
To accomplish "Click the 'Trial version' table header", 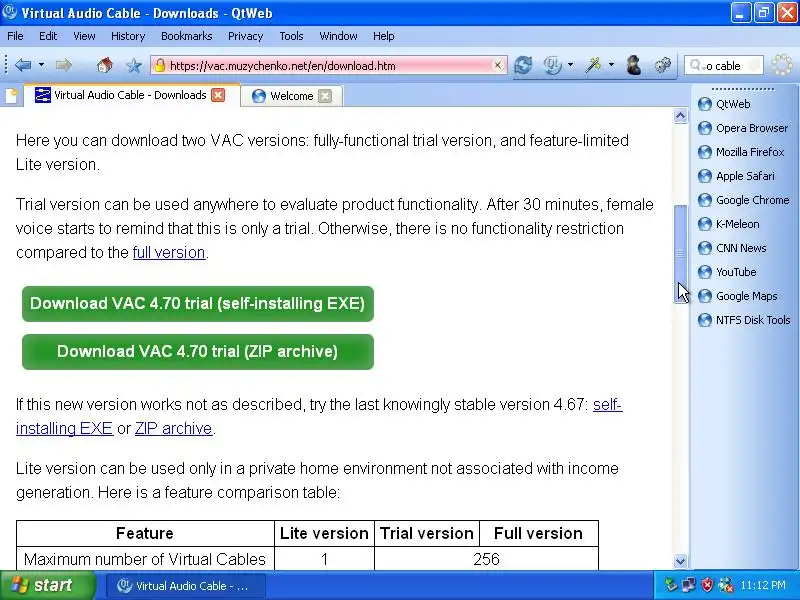I will [427, 533].
